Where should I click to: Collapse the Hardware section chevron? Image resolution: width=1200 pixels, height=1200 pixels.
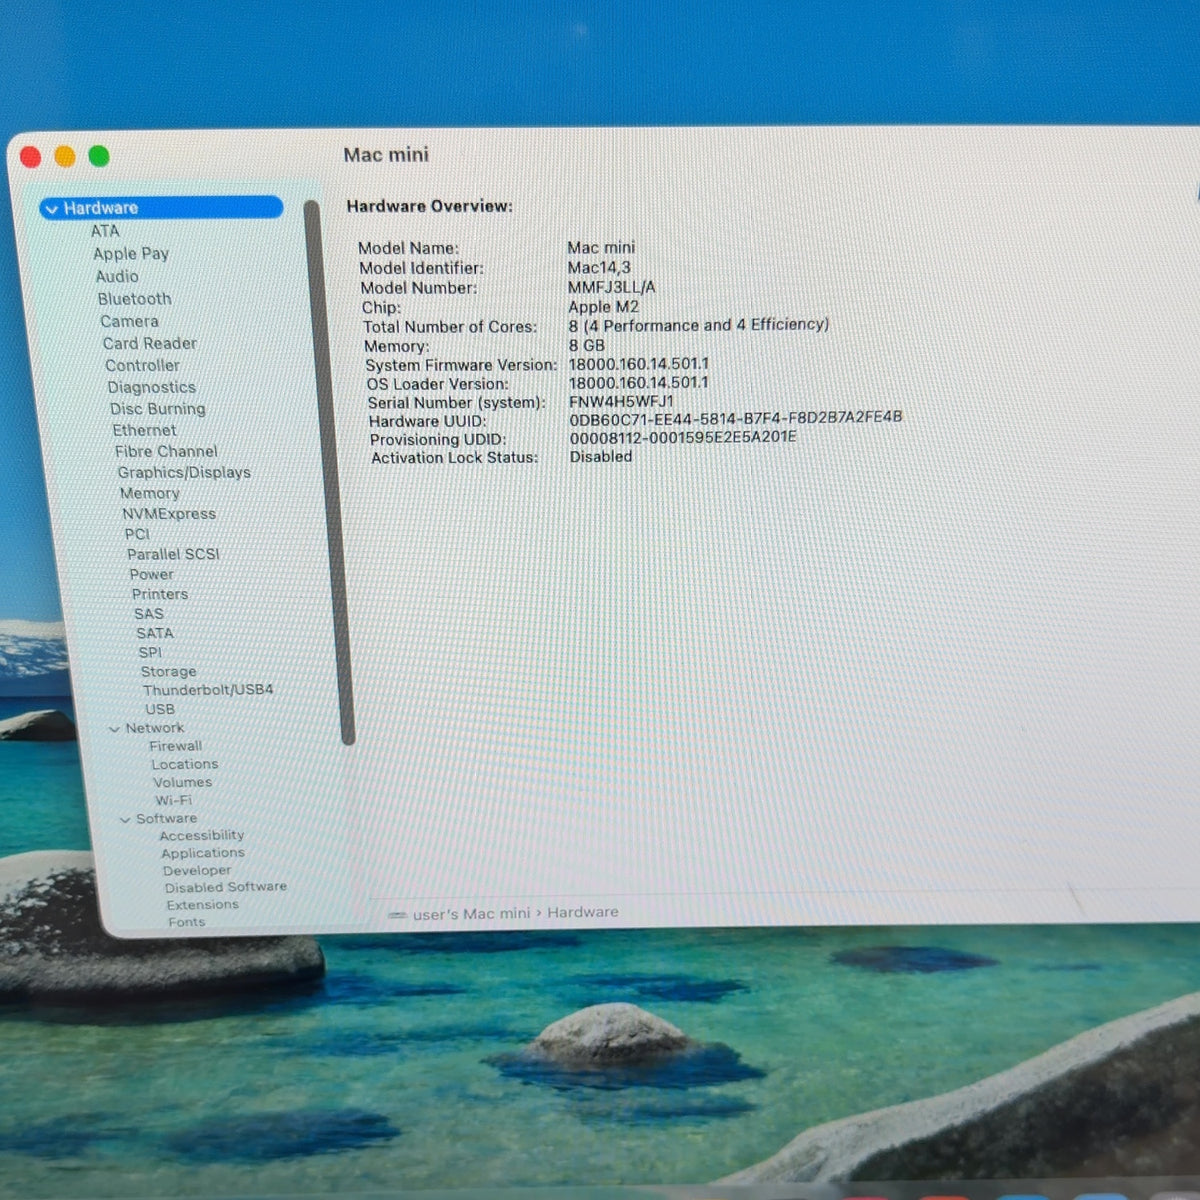[52, 209]
